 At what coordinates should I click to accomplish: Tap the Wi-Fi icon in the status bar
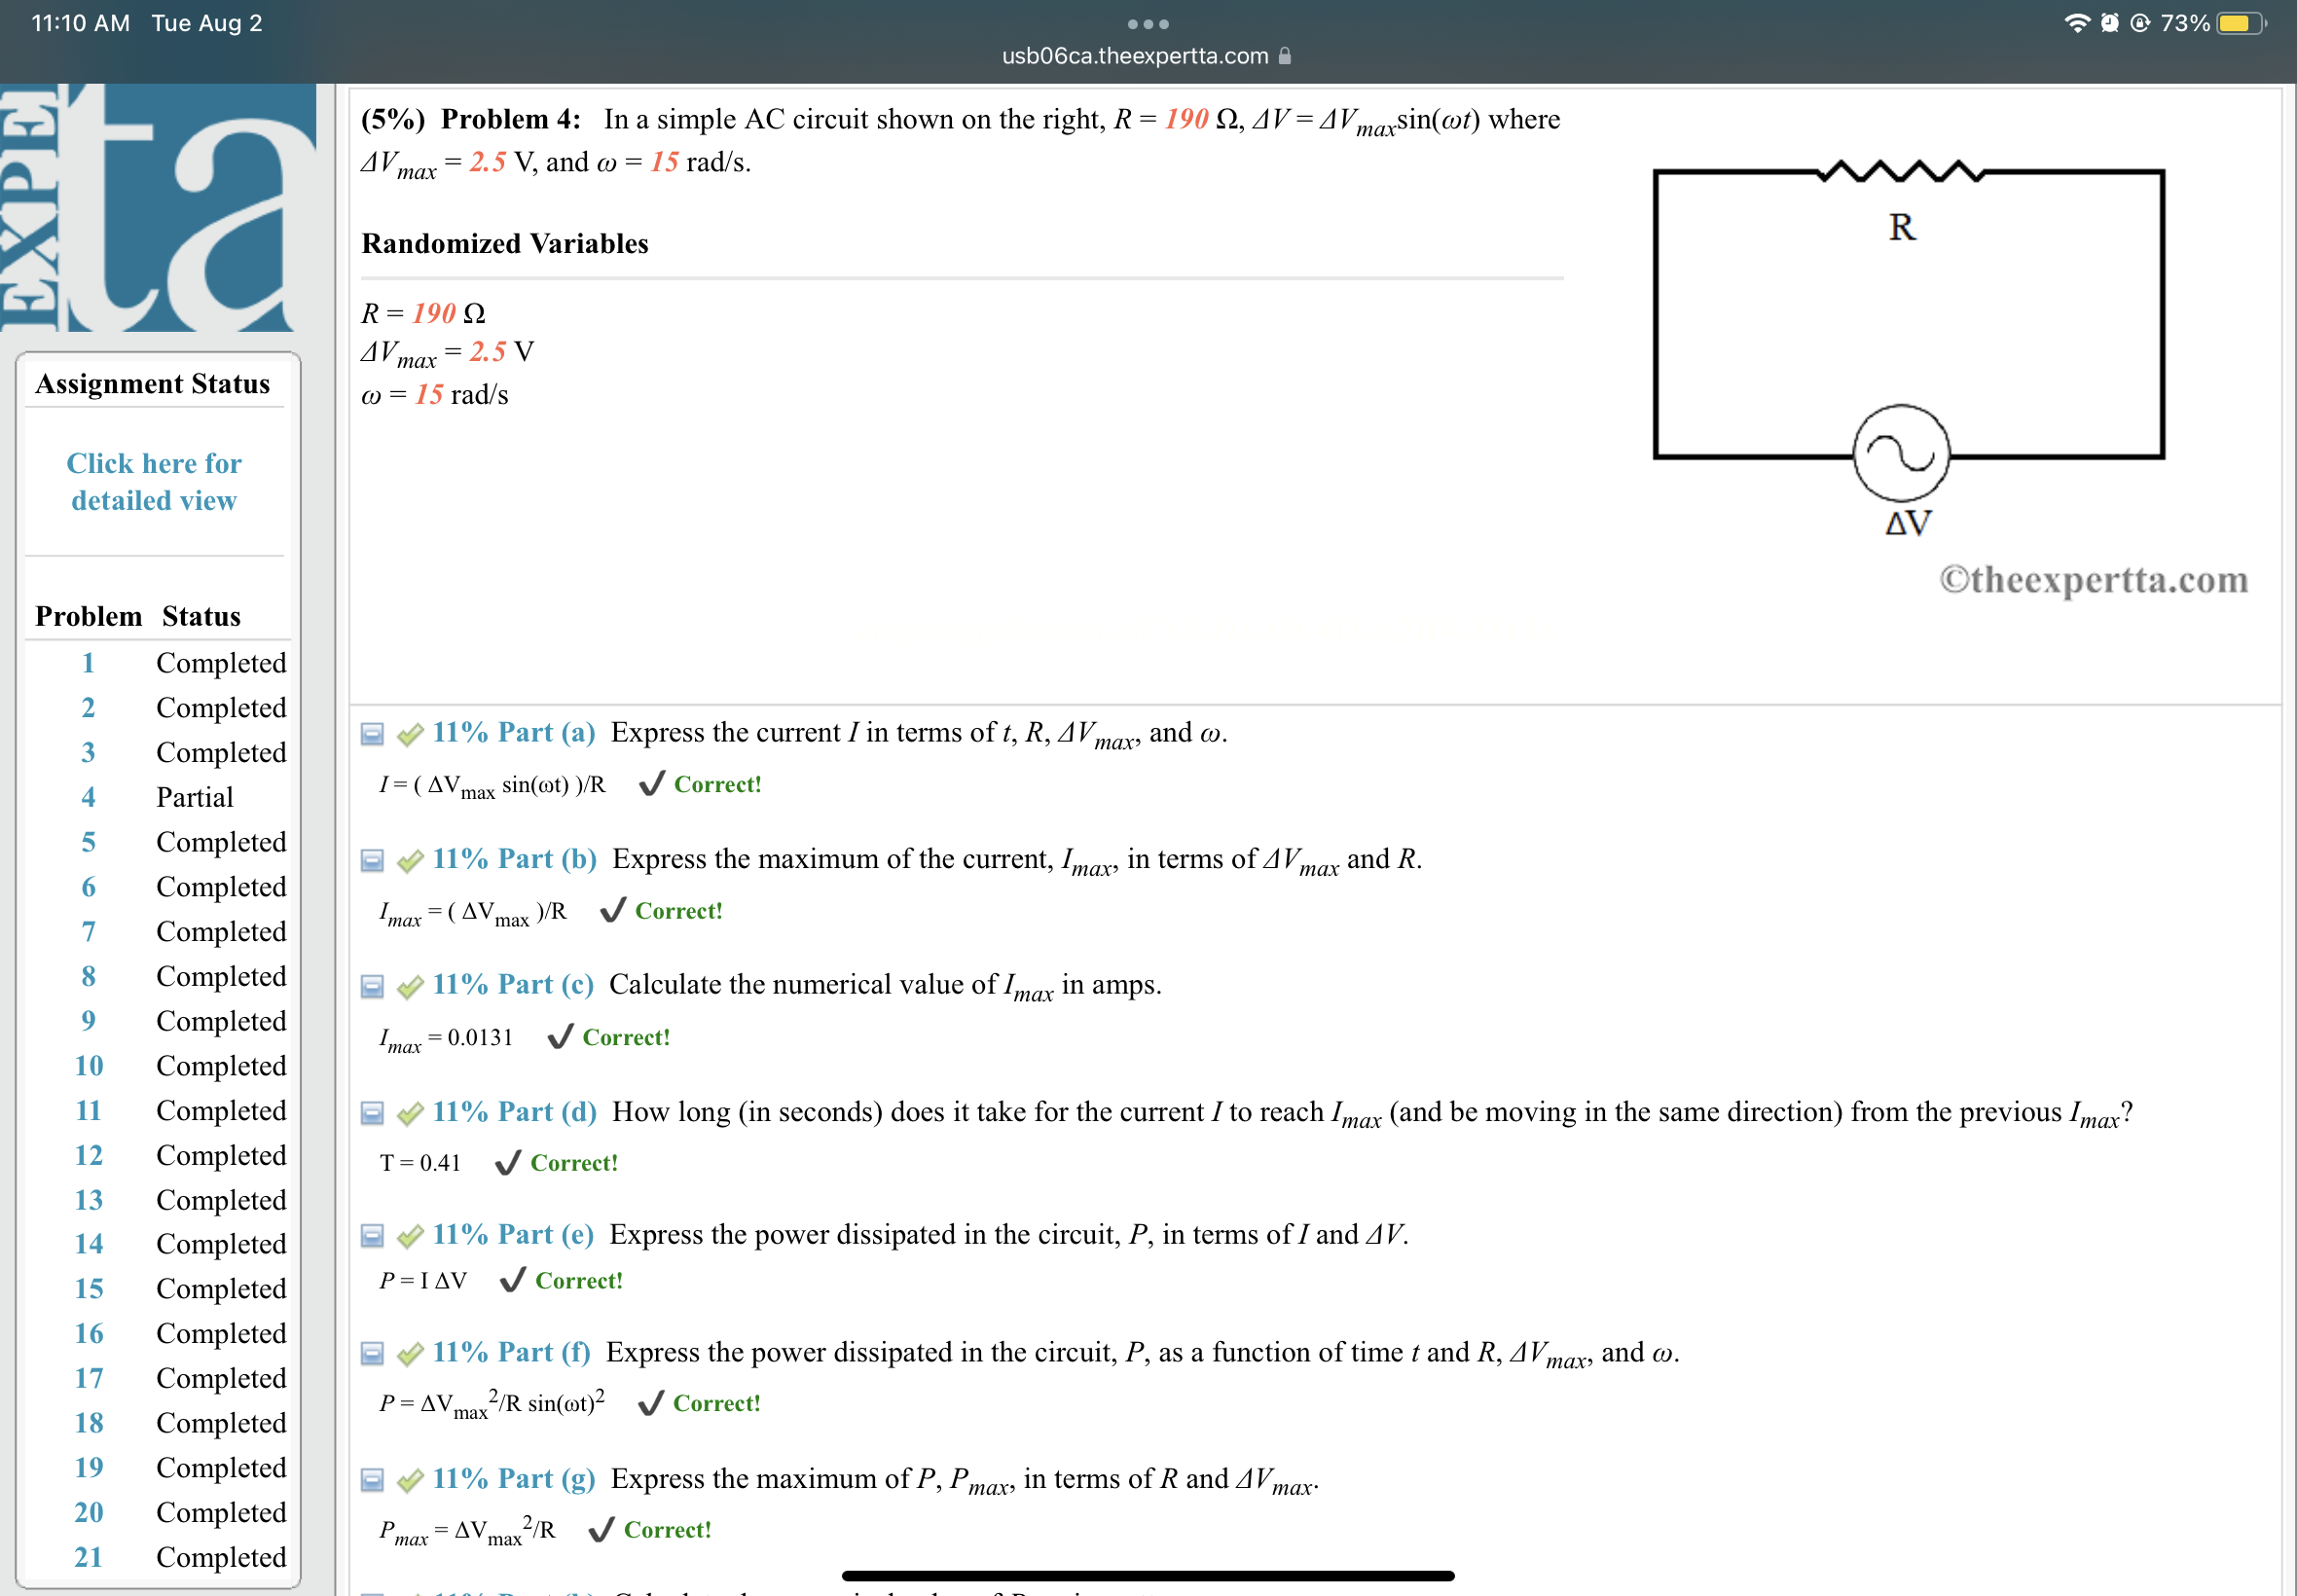pyautogui.click(x=2077, y=22)
